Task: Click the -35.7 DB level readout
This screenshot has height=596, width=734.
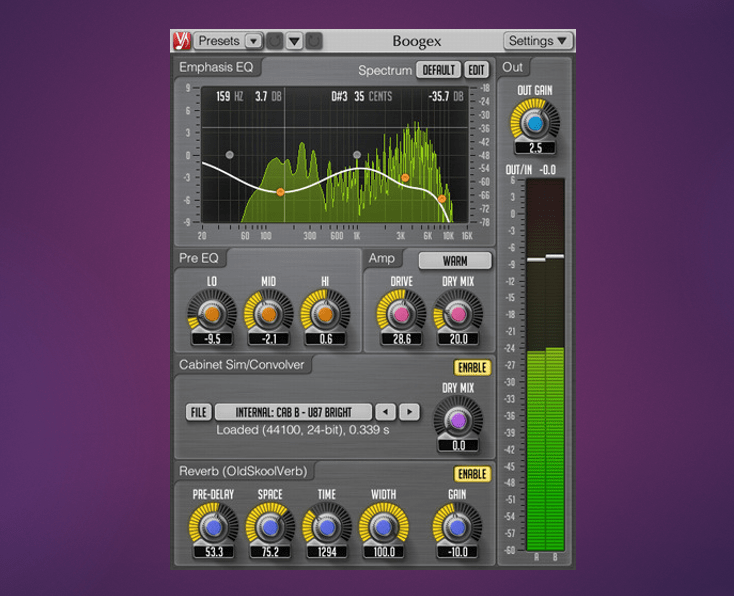Action: pyautogui.click(x=446, y=96)
